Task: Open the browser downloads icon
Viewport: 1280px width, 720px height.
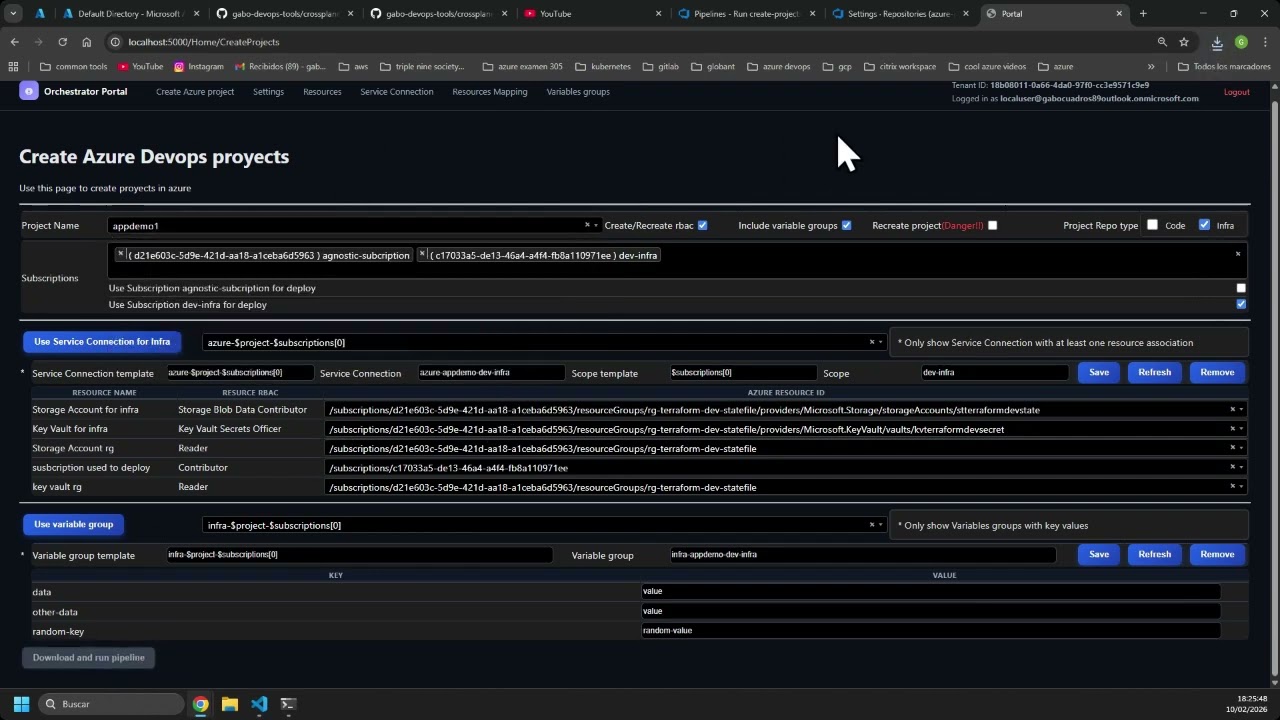Action: pyautogui.click(x=1217, y=42)
